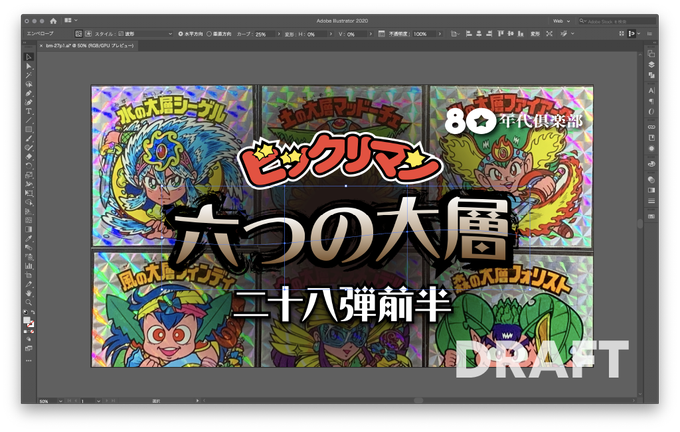This screenshot has height=432, width=680.
Task: Select the Column Graph tool
Action: point(29,266)
